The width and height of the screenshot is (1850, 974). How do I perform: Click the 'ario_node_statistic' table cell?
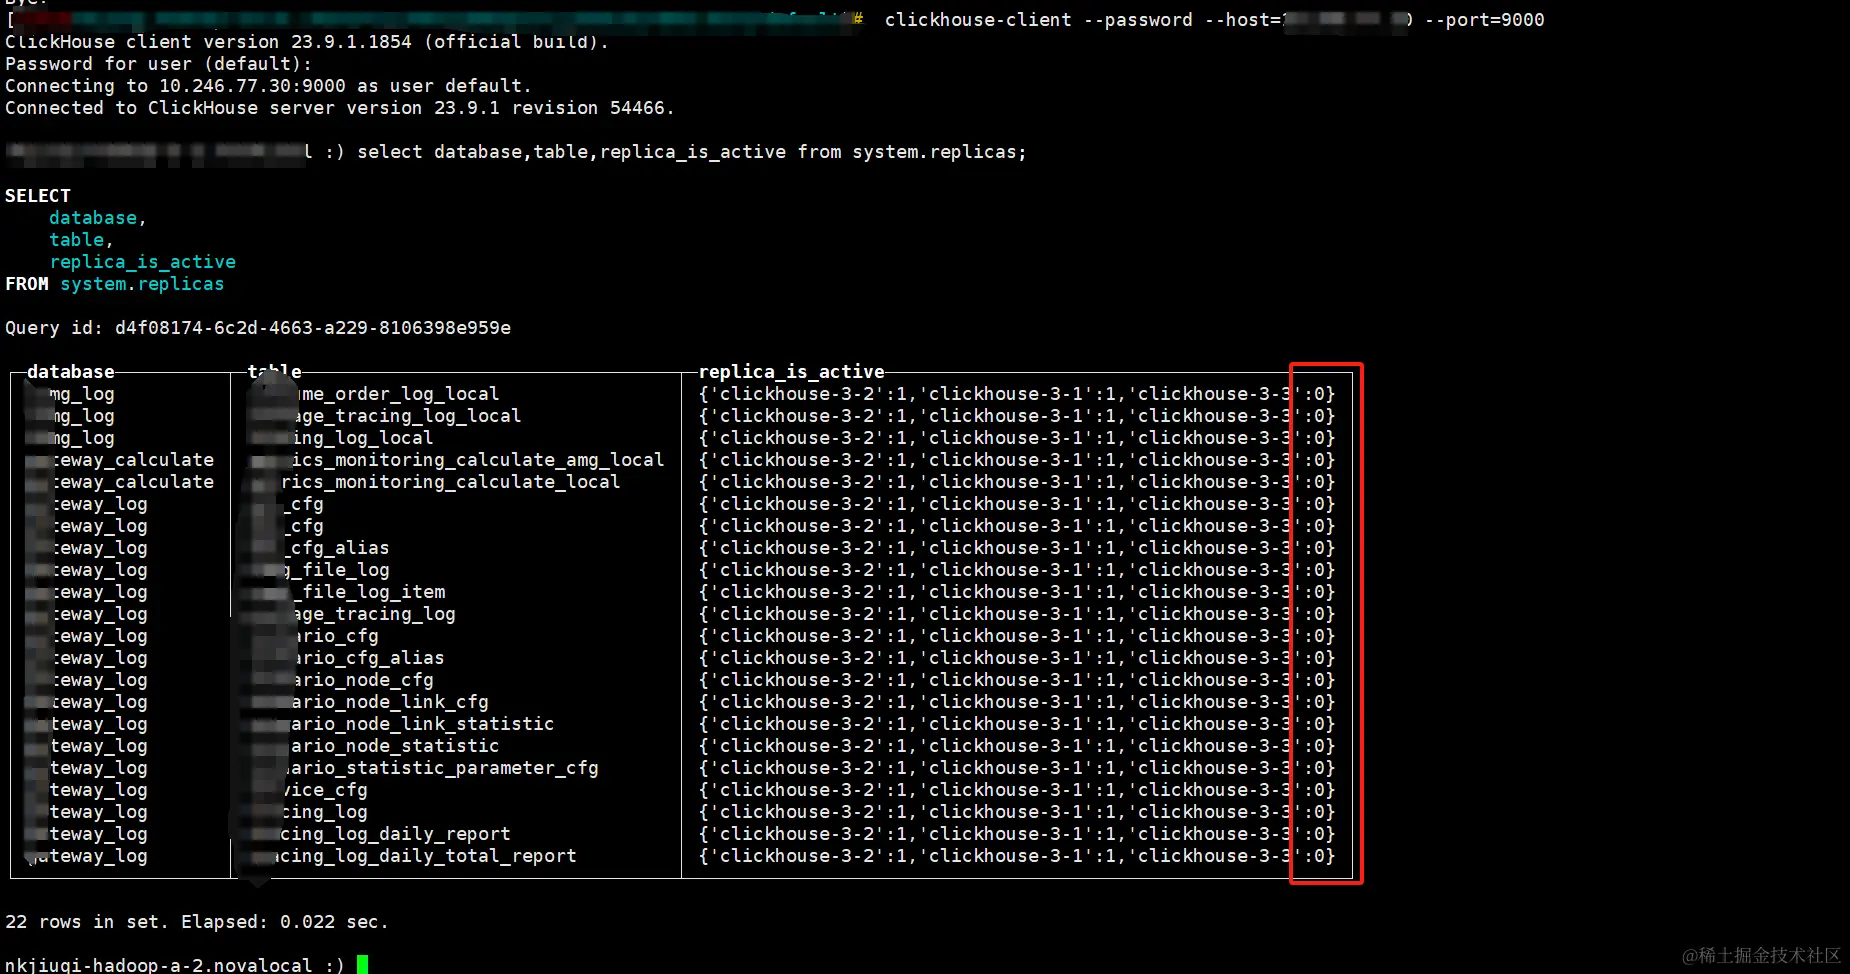394,746
